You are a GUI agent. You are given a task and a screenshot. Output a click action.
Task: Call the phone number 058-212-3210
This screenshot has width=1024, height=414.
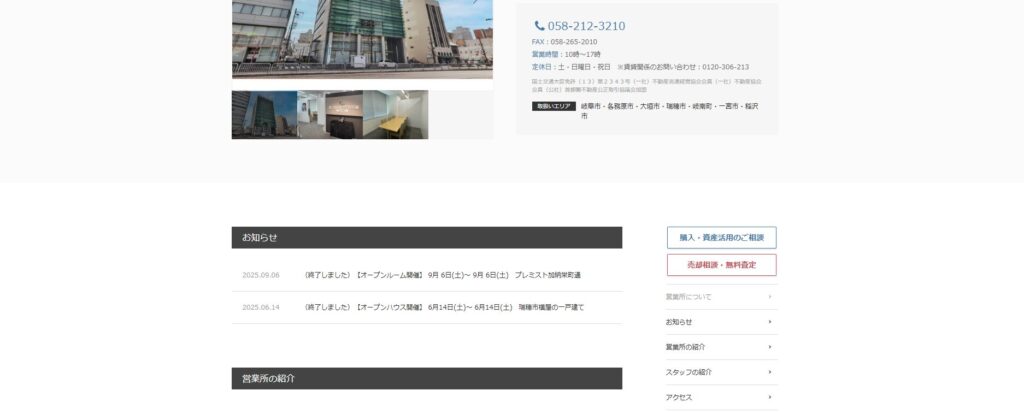[586, 26]
